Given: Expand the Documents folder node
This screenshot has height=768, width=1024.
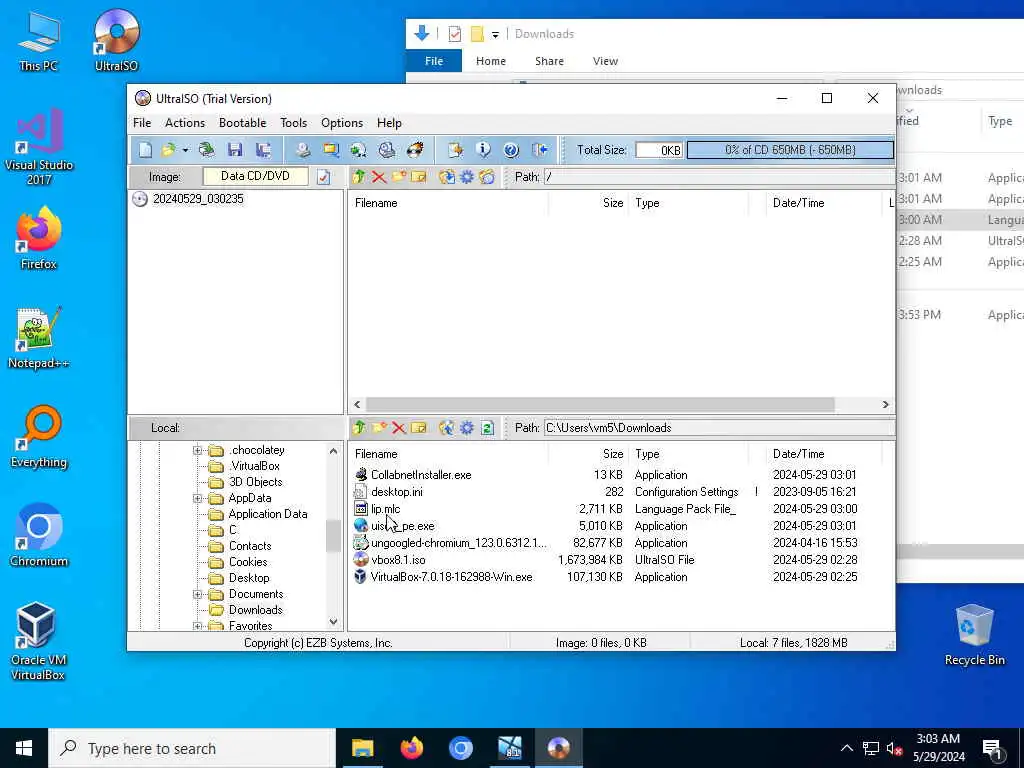Looking at the screenshot, I should [197, 594].
